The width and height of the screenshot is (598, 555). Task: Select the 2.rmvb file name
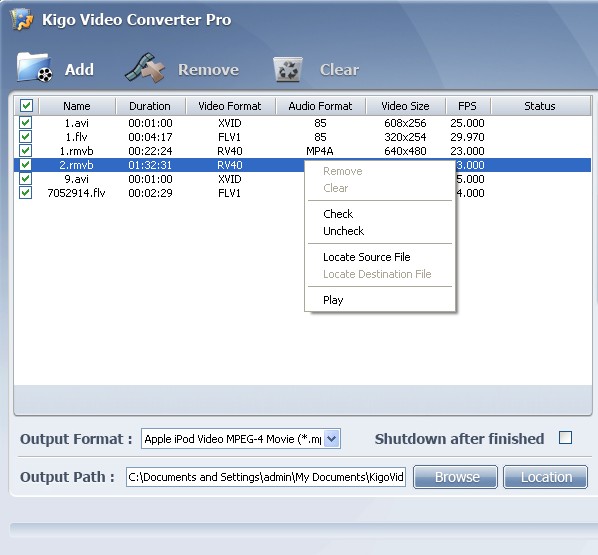click(x=77, y=165)
